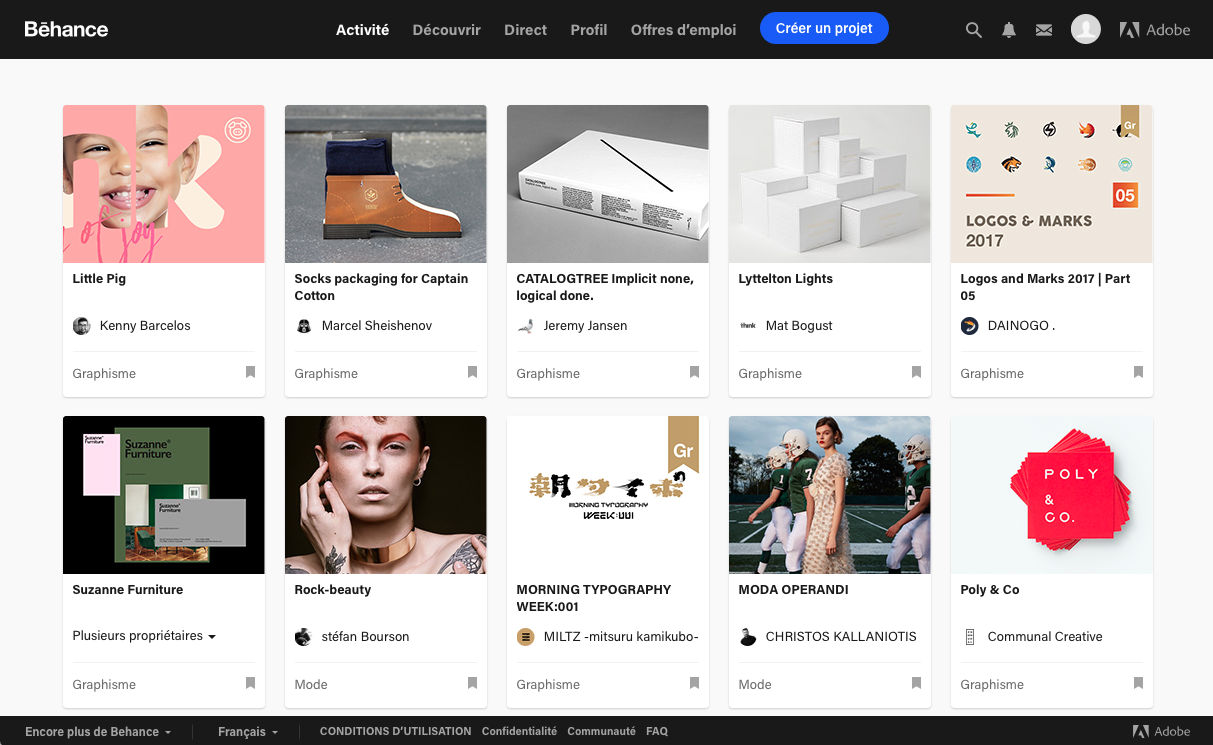Click Mat Bogust avatar icon
This screenshot has height=745, width=1213.
pos(747,326)
